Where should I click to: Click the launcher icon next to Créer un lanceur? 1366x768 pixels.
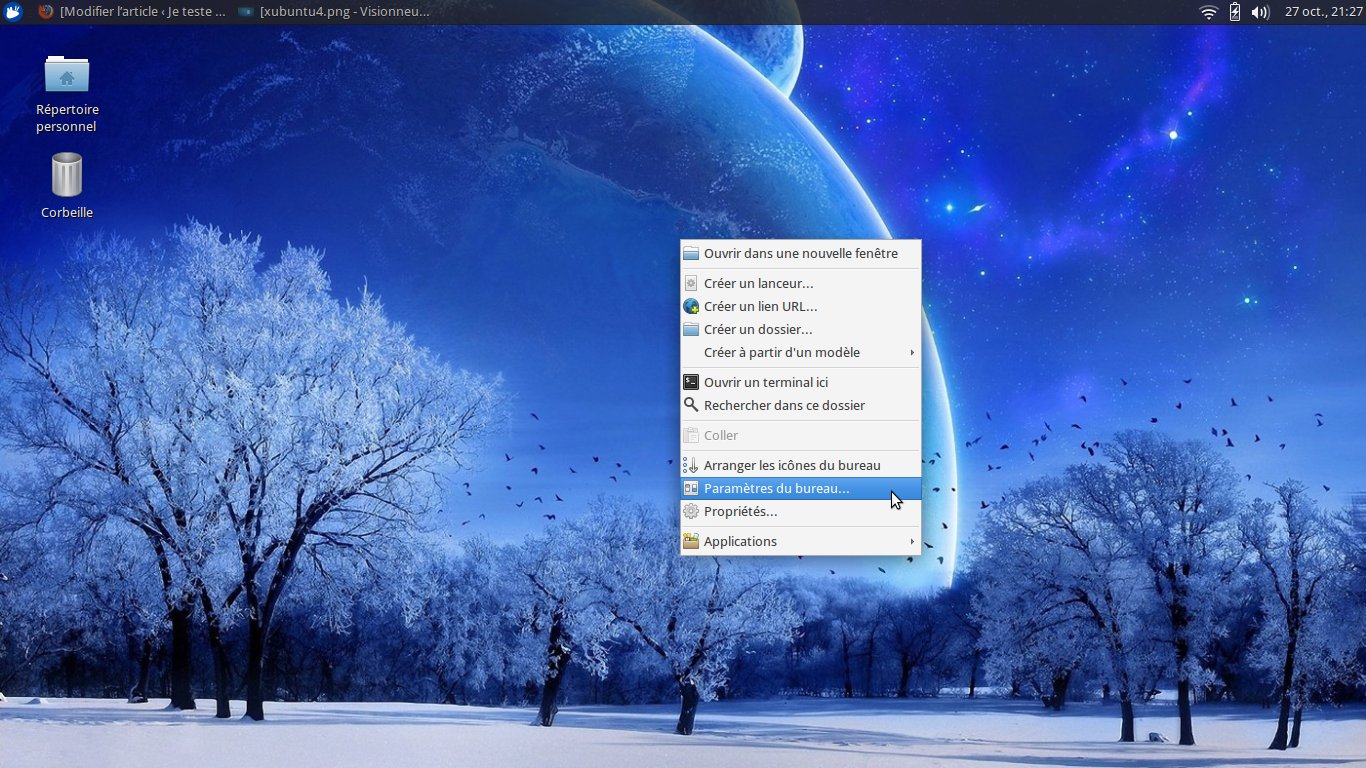click(691, 283)
